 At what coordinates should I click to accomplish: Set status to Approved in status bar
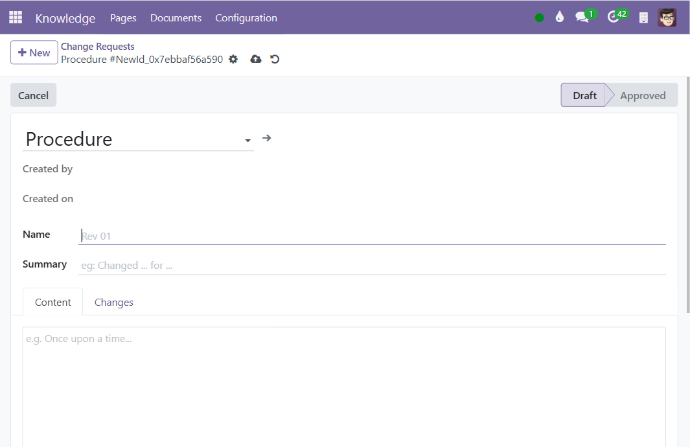(x=642, y=96)
